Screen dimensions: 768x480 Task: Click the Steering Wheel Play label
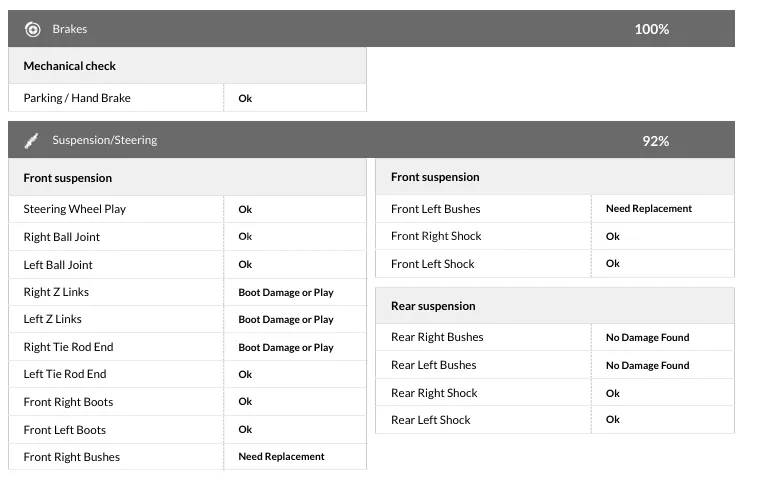(x=75, y=209)
